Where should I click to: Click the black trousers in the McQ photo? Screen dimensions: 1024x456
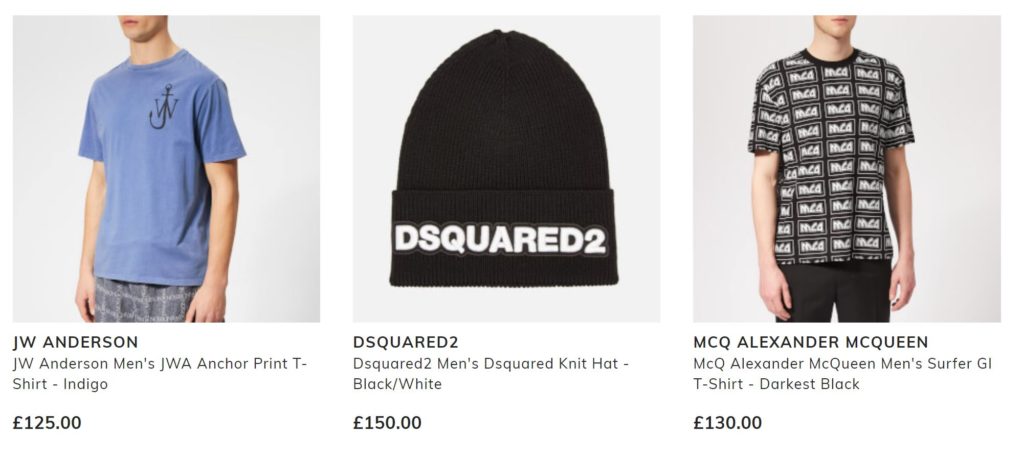tap(833, 291)
